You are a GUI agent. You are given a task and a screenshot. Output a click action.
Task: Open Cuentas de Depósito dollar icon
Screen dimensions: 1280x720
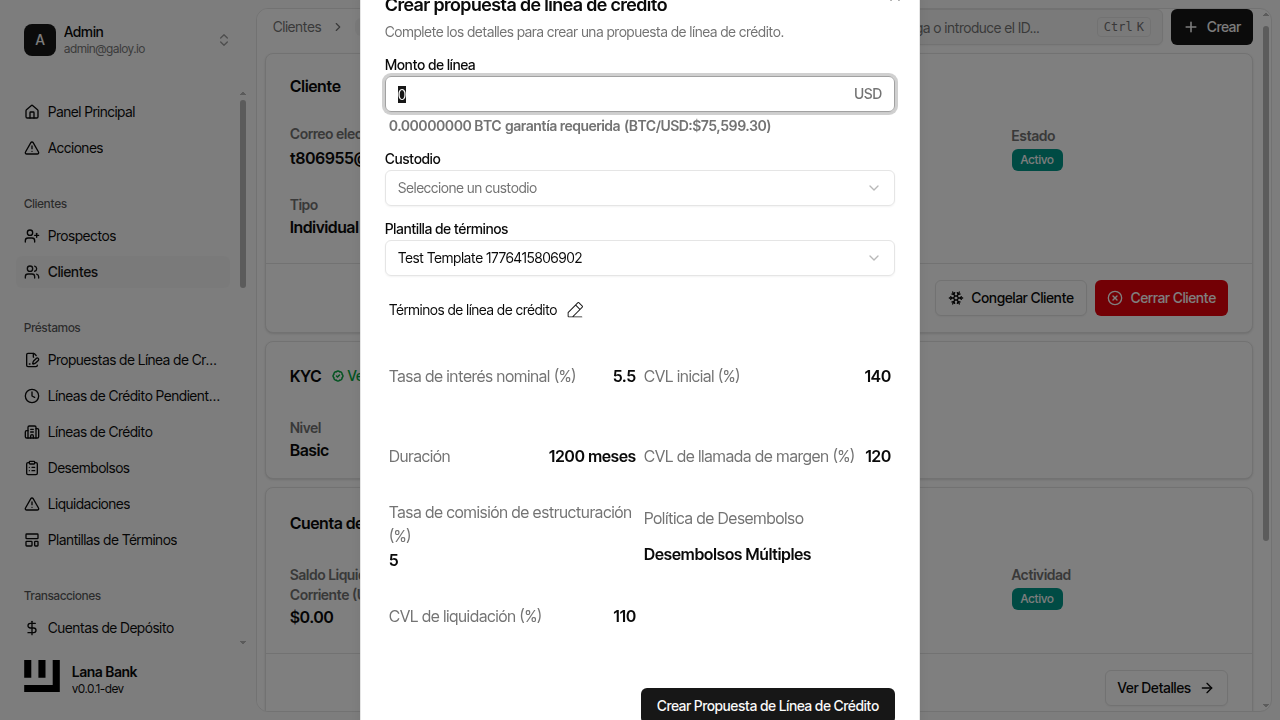(34, 629)
